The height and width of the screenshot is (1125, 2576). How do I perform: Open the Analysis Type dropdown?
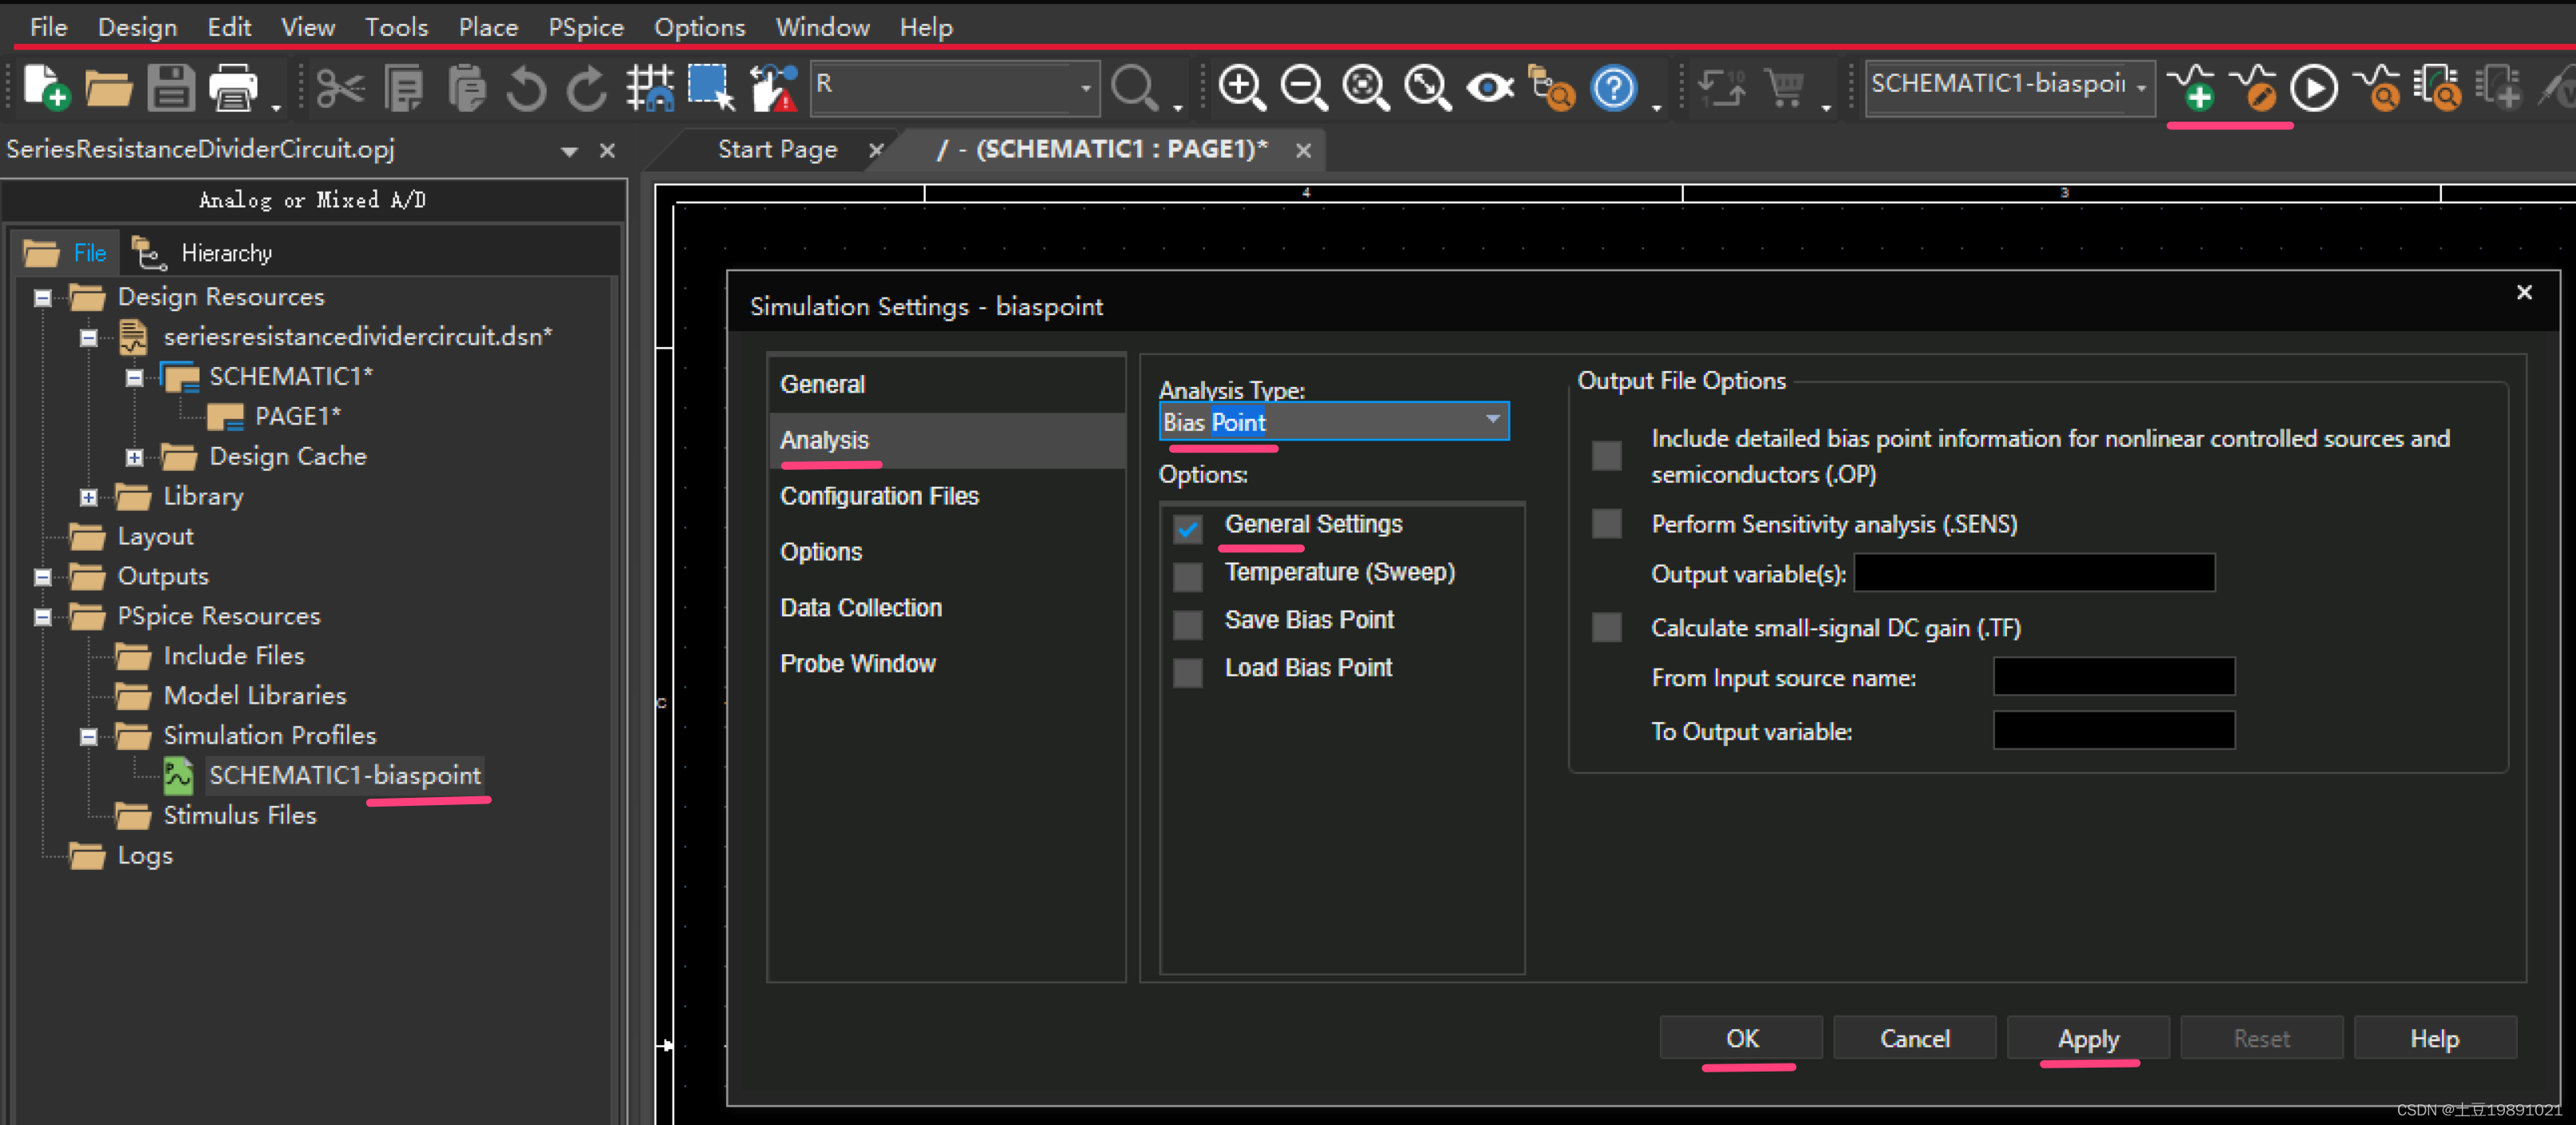[1491, 421]
